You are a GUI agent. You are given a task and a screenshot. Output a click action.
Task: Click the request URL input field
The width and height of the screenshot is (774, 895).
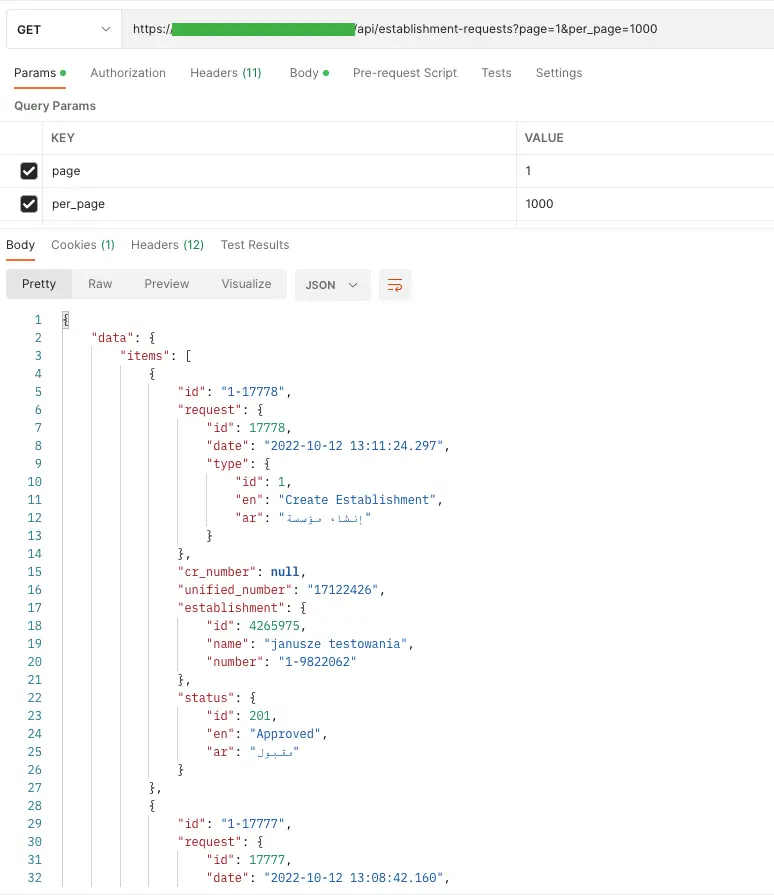pyautogui.click(x=450, y=29)
